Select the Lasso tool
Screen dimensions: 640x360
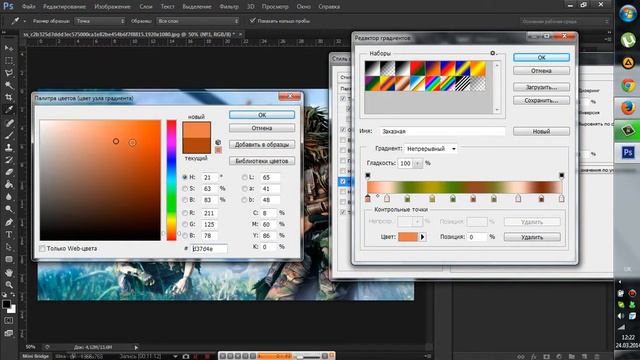(x=9, y=73)
